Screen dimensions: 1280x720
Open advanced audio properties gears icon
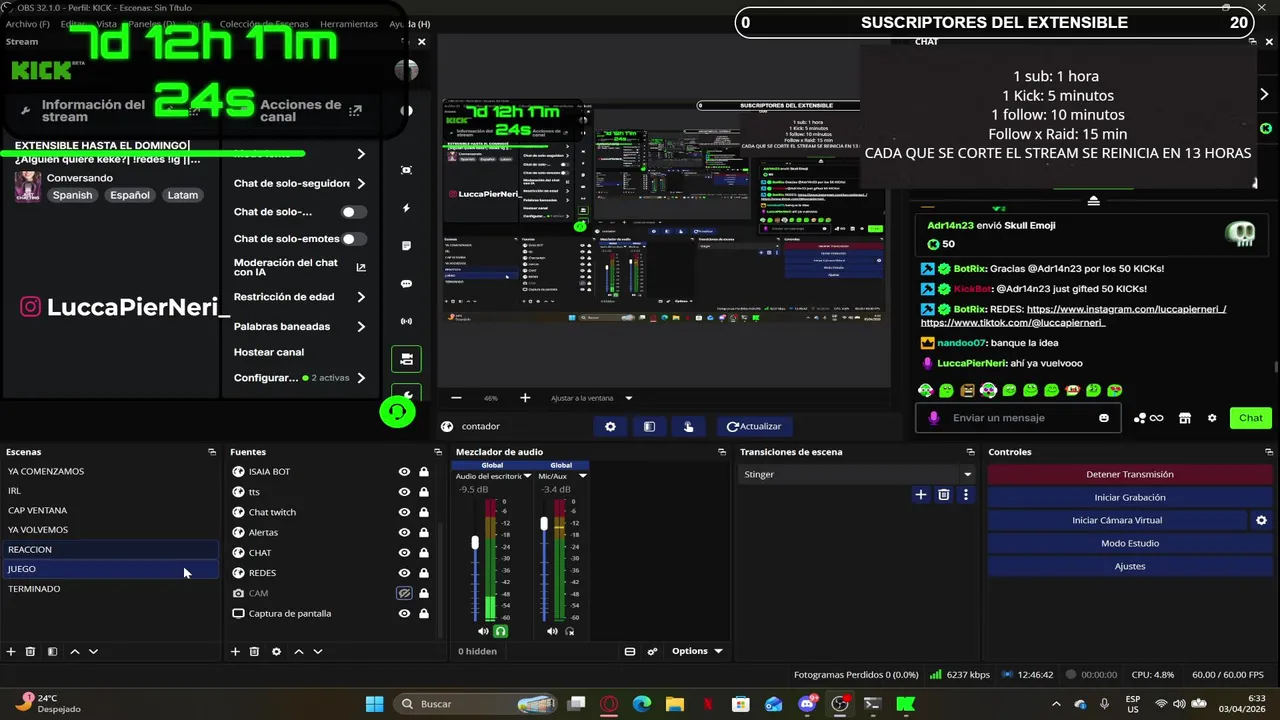point(652,651)
